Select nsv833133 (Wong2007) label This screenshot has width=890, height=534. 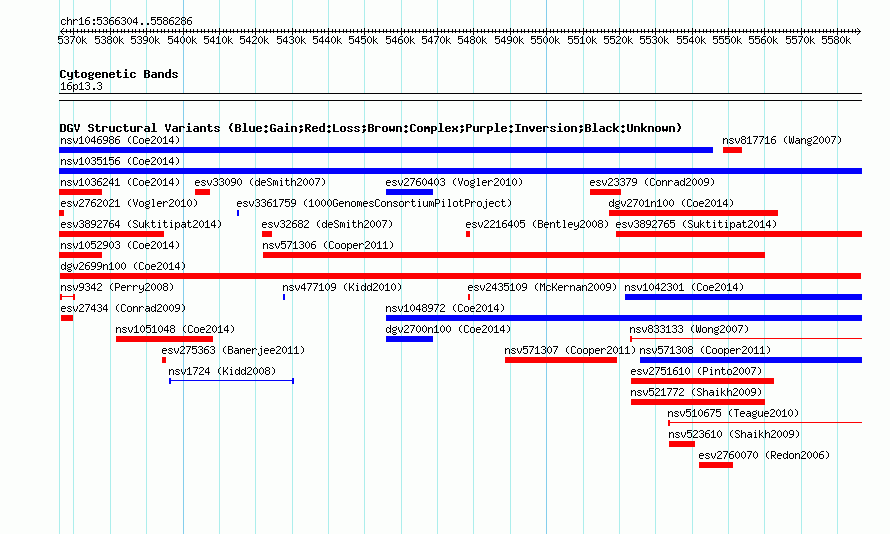coord(689,329)
